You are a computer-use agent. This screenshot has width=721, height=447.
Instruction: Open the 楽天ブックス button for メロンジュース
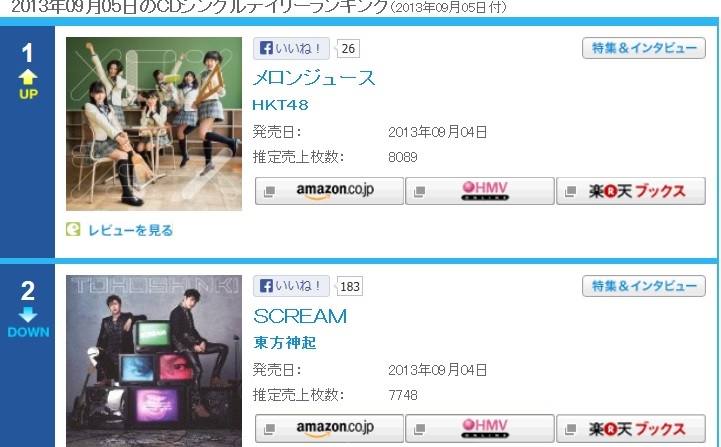coord(631,191)
